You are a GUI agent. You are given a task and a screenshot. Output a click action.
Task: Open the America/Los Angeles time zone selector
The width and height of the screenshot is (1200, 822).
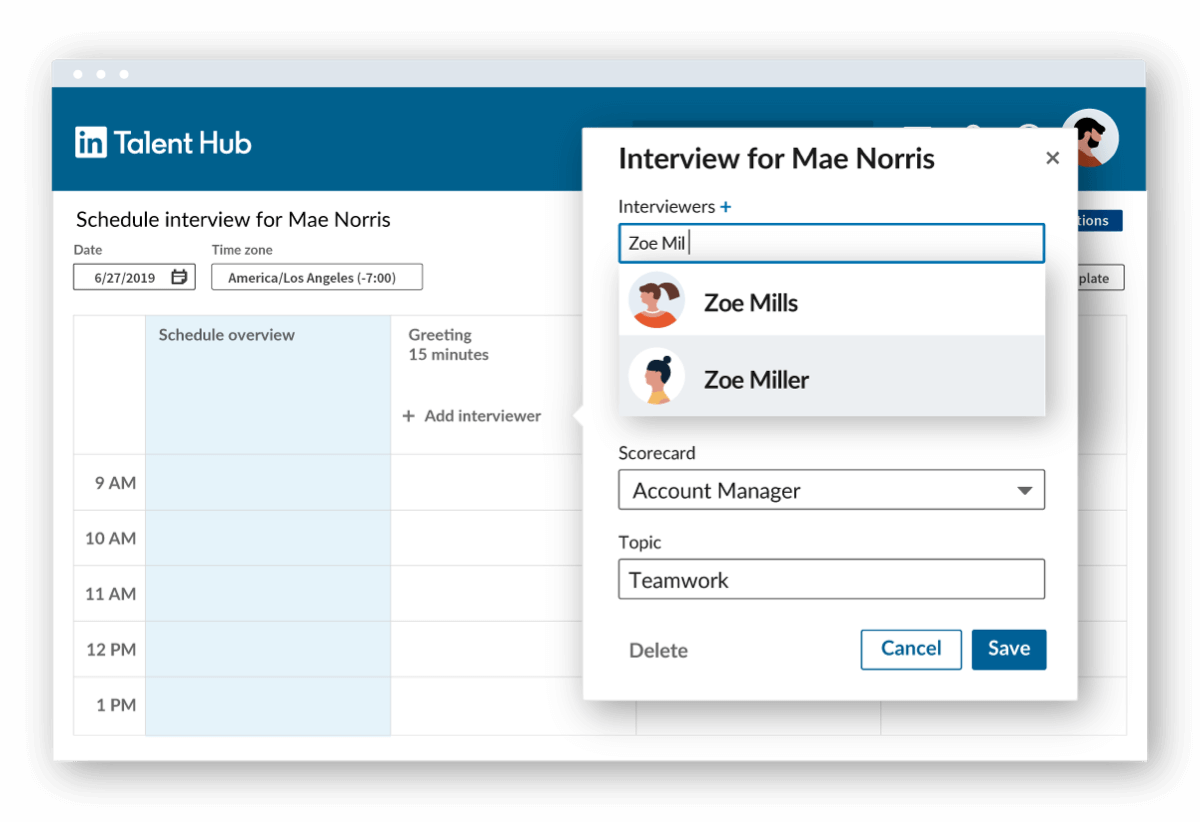click(316, 277)
